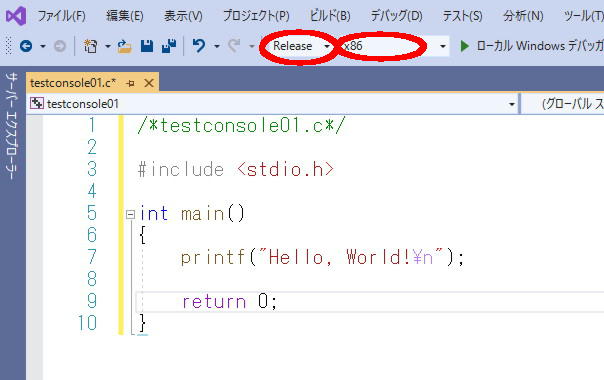Click the Visual Studio logo icon
The image size is (604, 380).
16,16
